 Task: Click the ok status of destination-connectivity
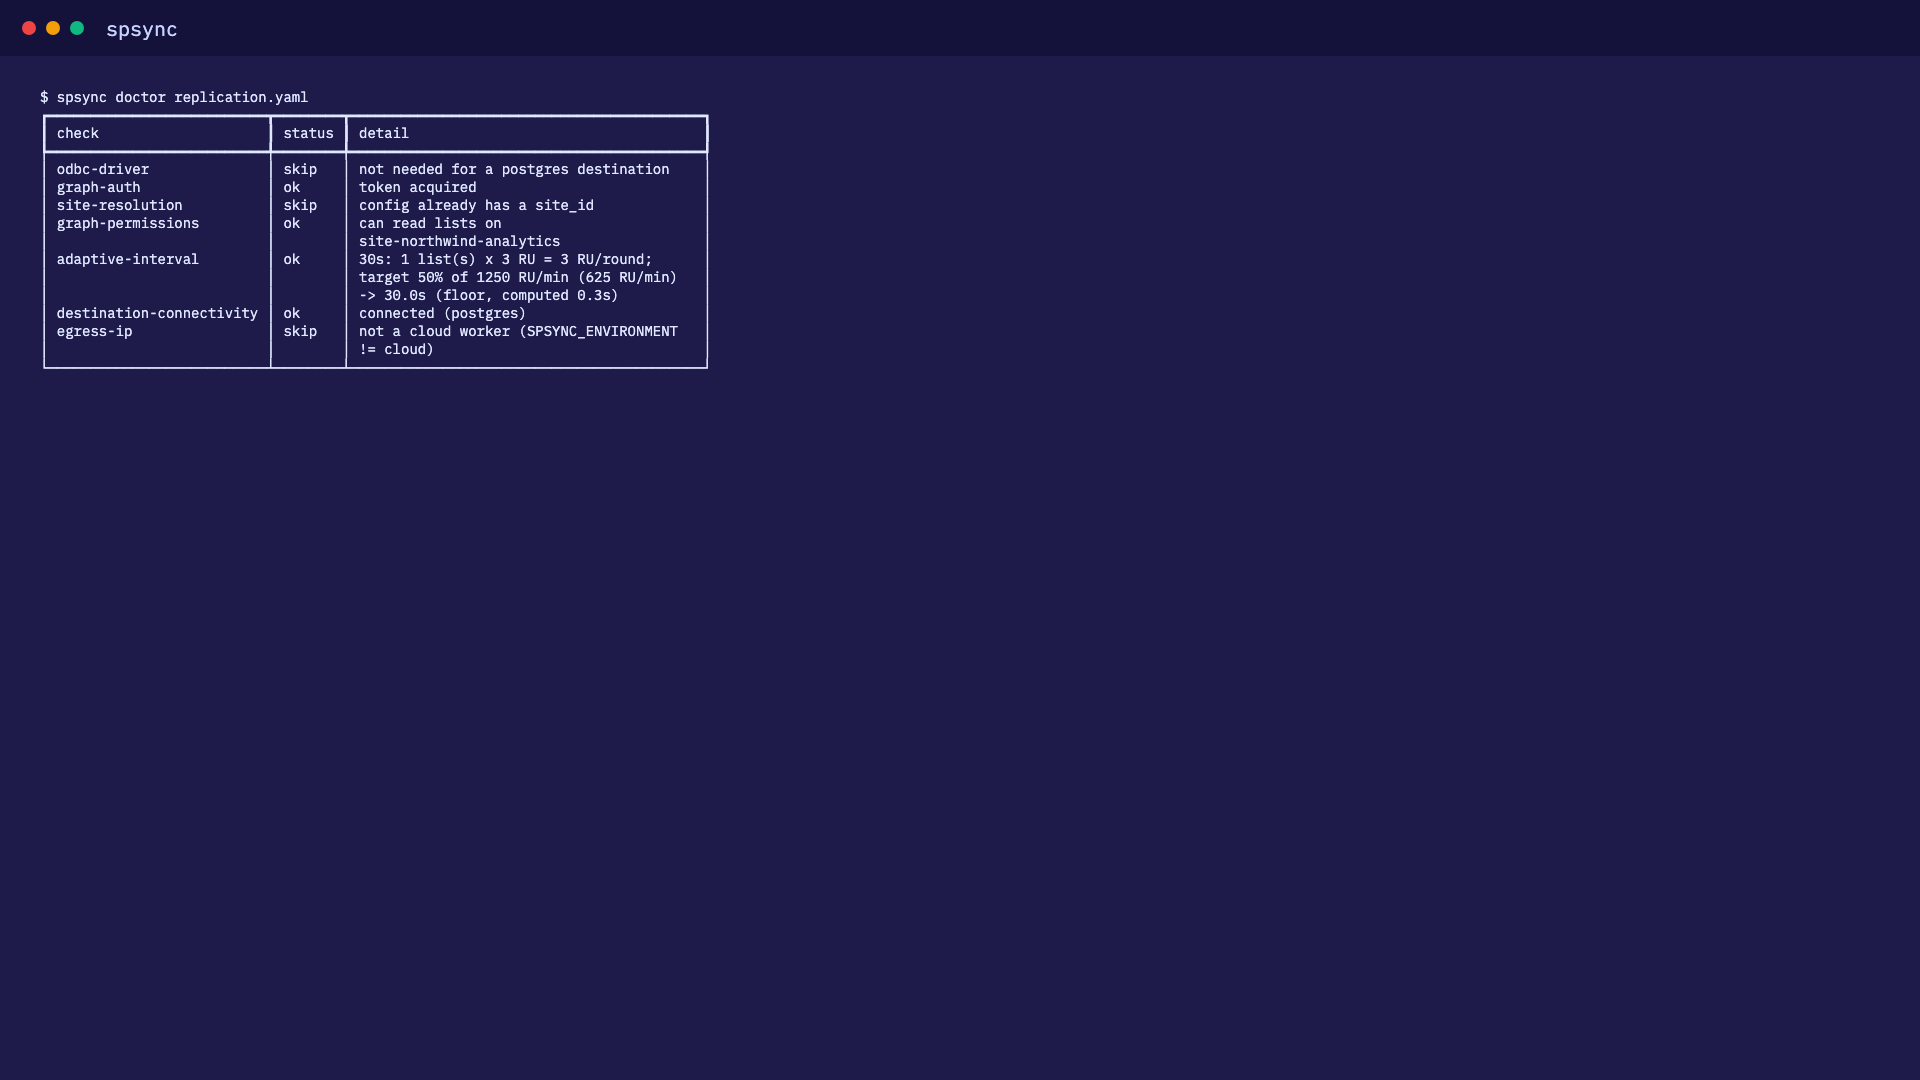point(291,313)
